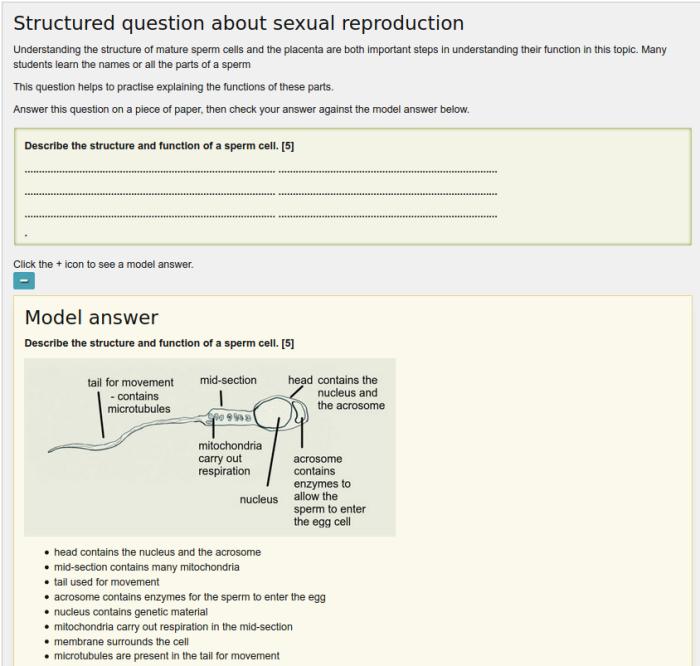This screenshot has width=700, height=666.
Task: Select the 'mid-section' label in the diagram
Action: coord(228,380)
